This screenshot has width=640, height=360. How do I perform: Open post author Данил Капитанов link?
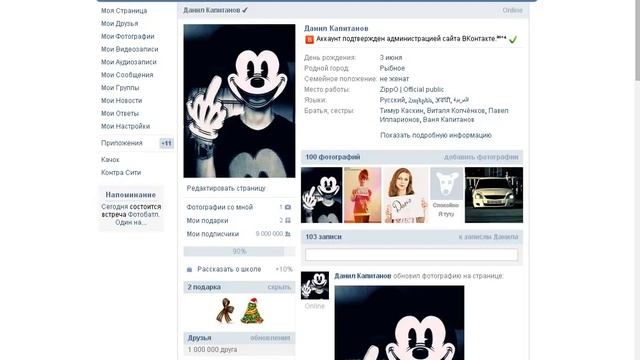[x=362, y=276]
